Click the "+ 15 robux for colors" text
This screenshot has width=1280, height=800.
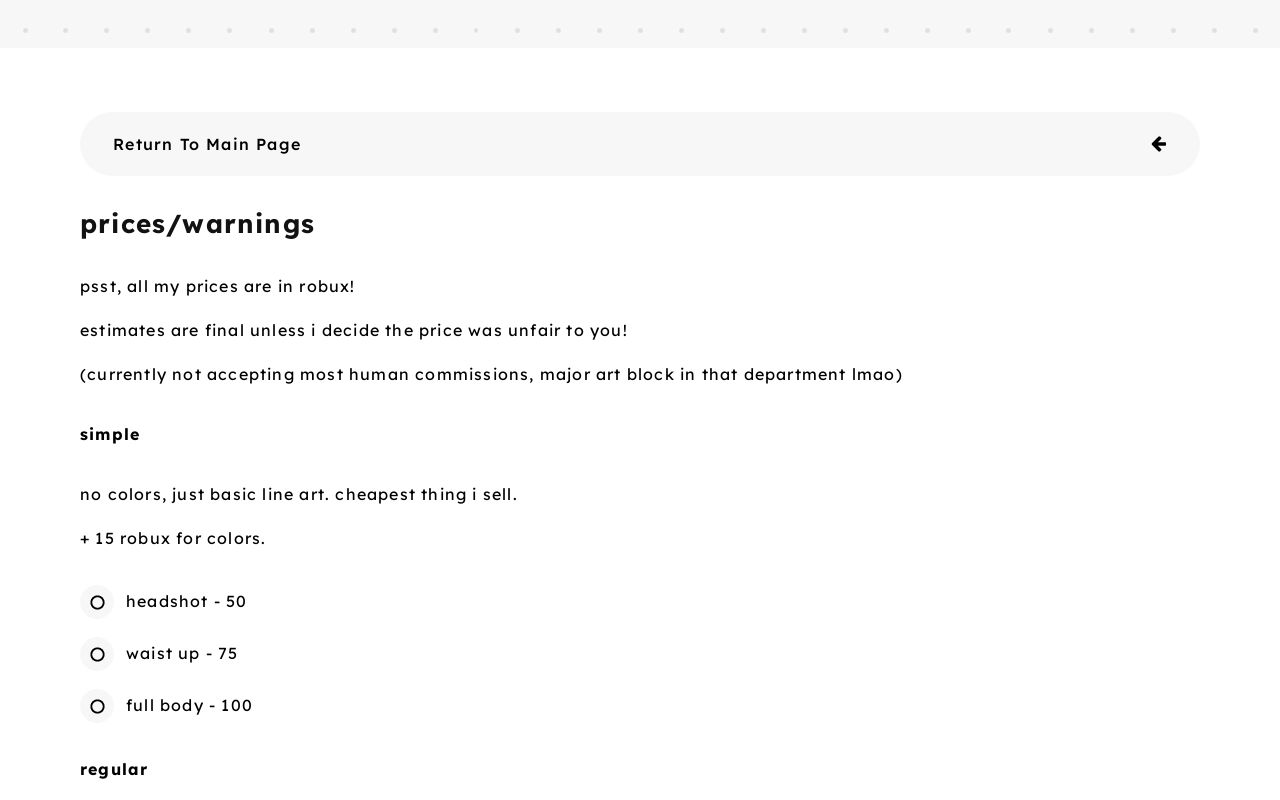[x=172, y=538]
